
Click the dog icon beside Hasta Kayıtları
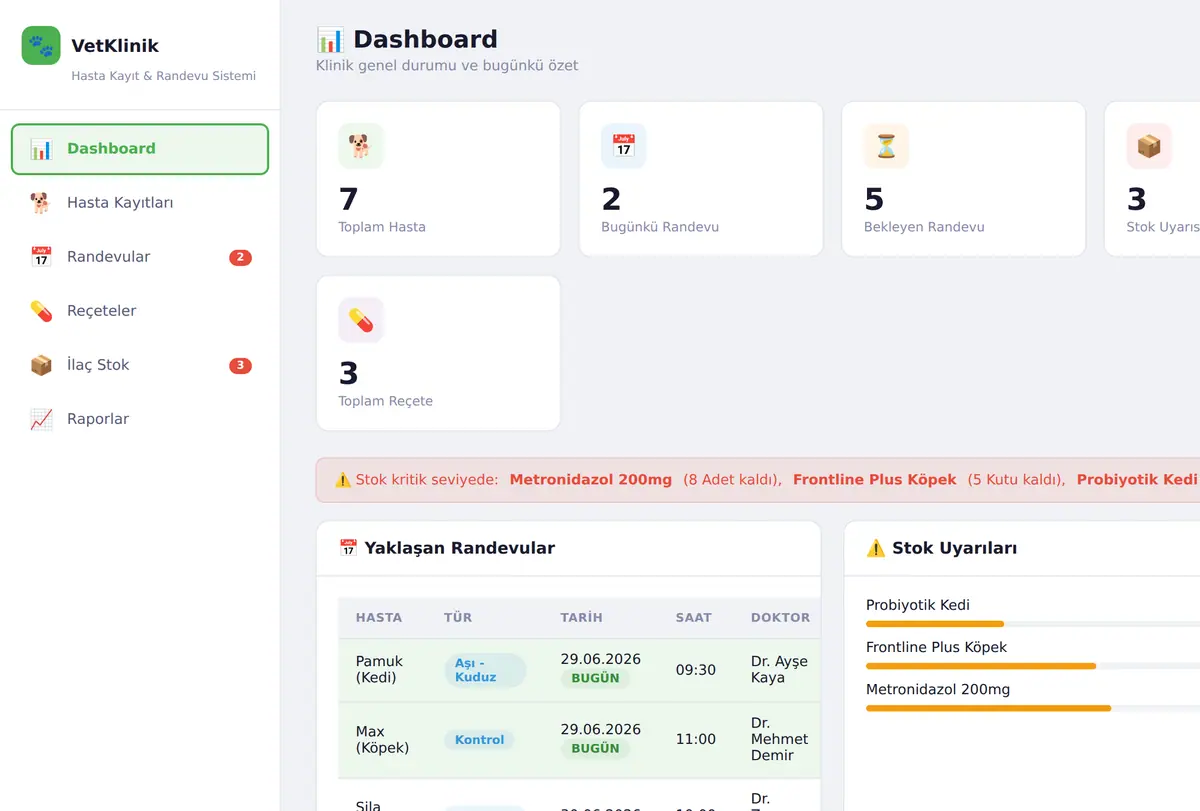(x=41, y=203)
